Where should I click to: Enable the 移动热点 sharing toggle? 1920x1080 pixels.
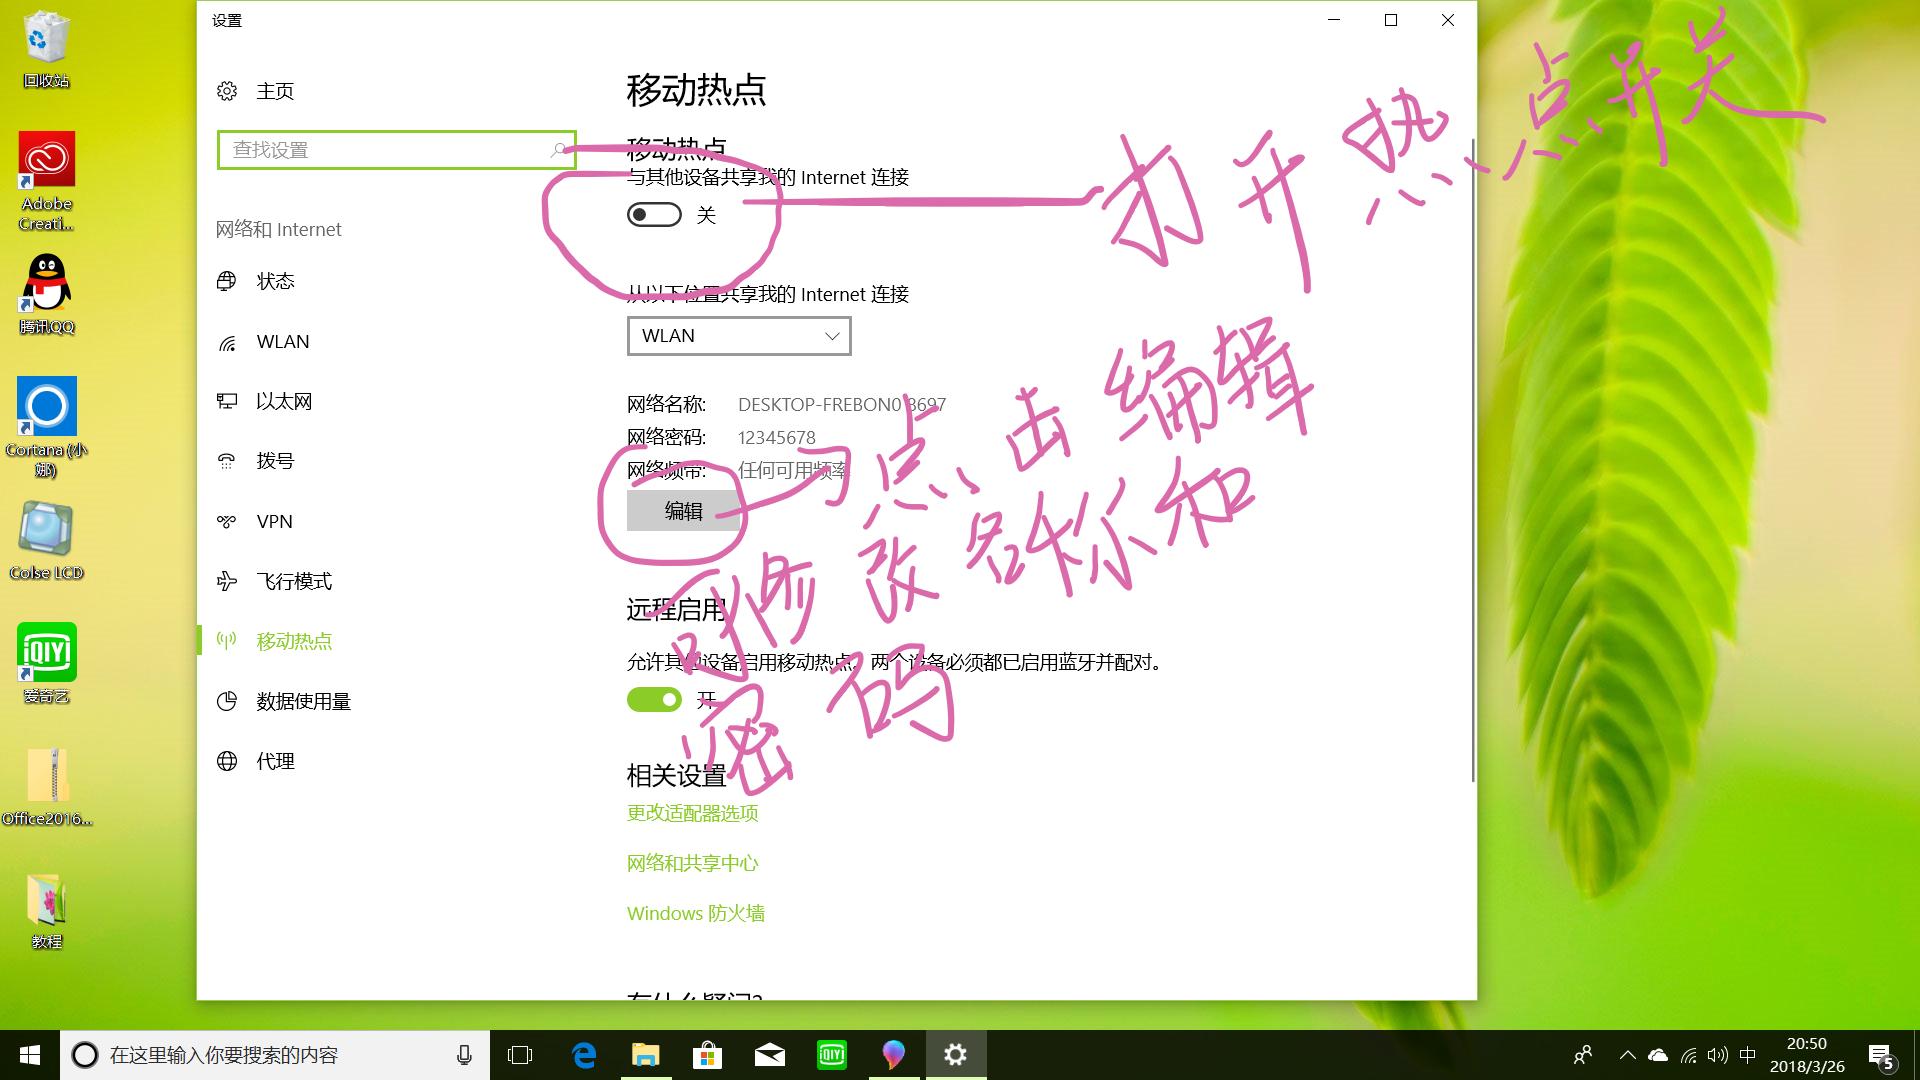653,215
